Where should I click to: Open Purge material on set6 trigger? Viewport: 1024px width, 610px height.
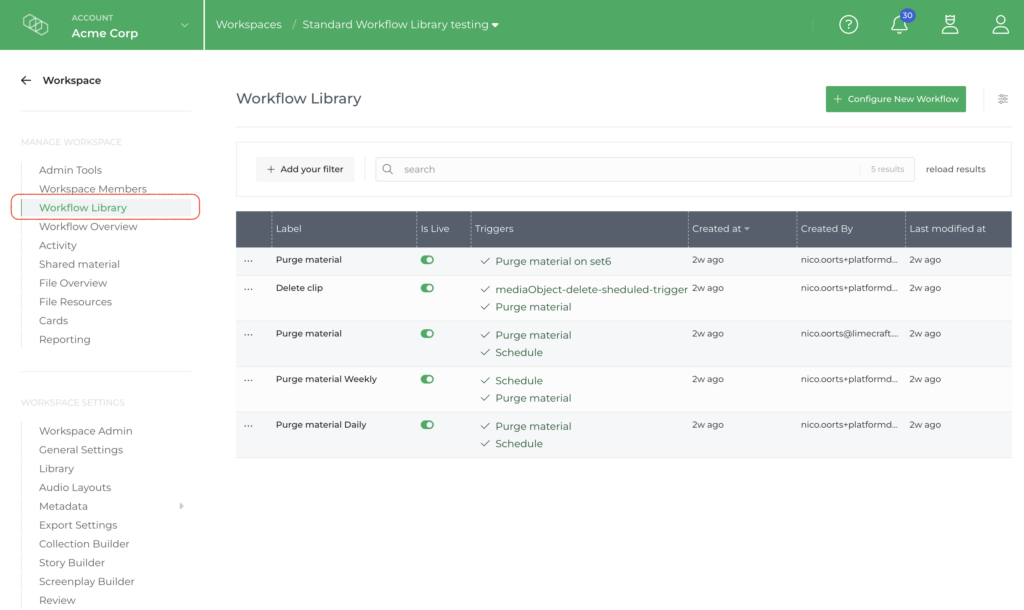553,261
